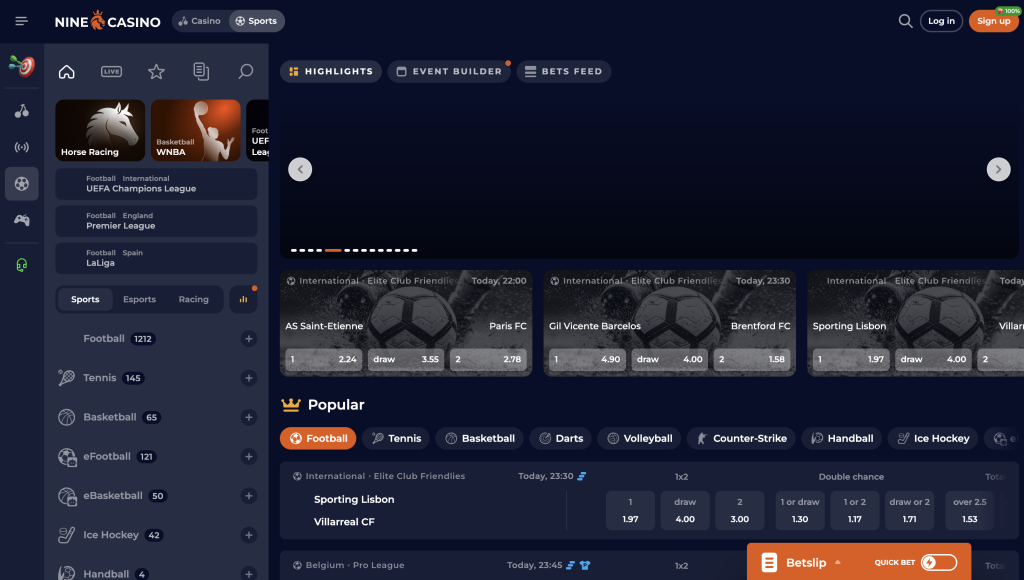Open the darts promo icon in sidebar
1024x580 pixels.
click(22, 66)
